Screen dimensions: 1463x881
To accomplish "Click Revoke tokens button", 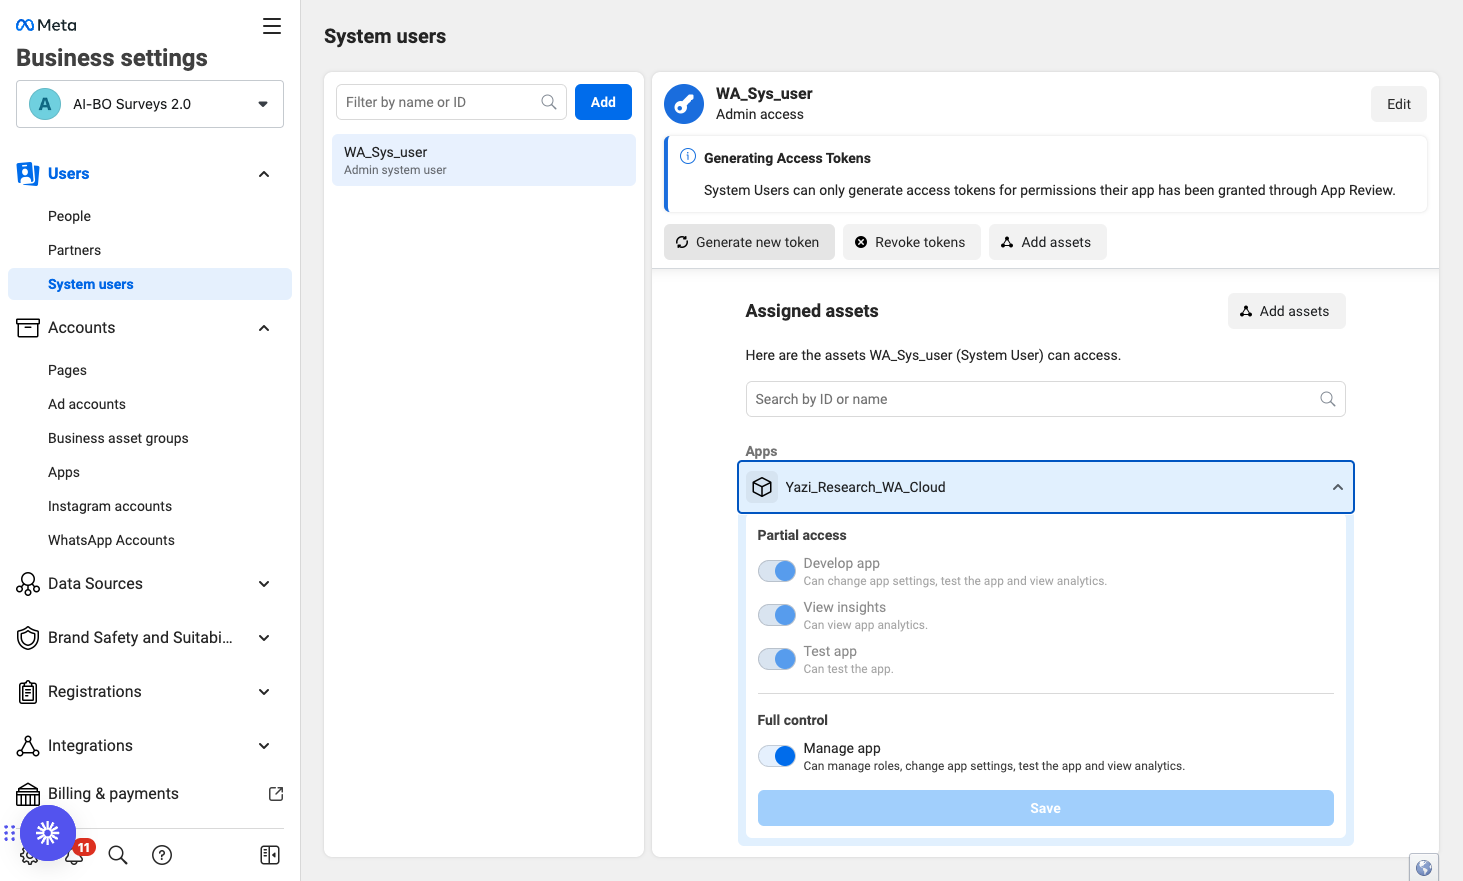I will click(912, 242).
